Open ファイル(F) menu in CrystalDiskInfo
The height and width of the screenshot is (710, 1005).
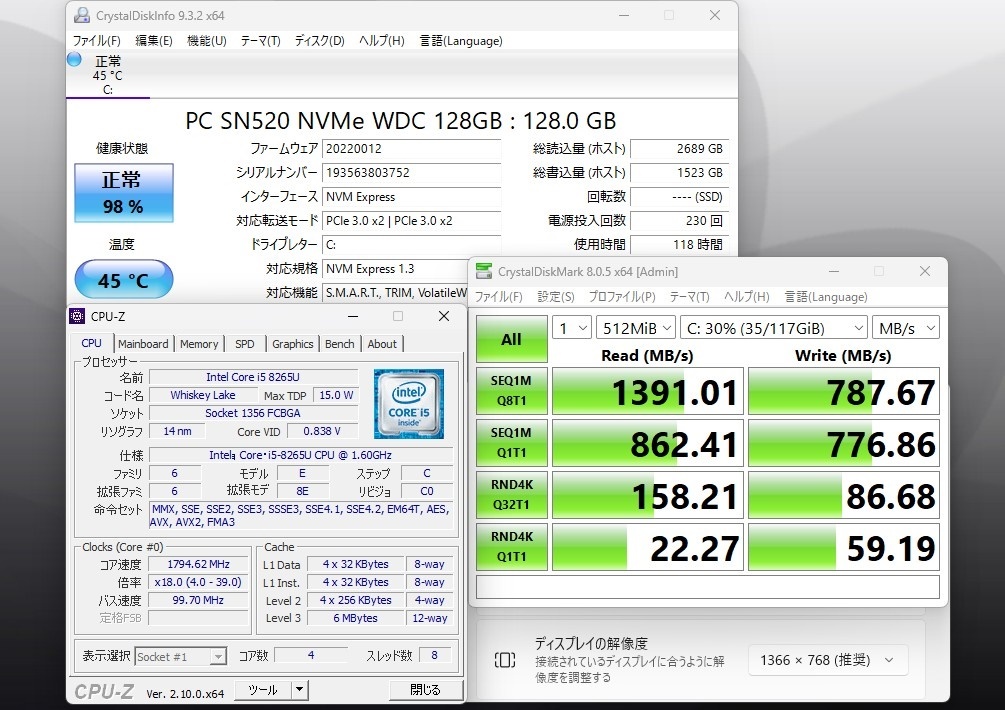point(97,41)
